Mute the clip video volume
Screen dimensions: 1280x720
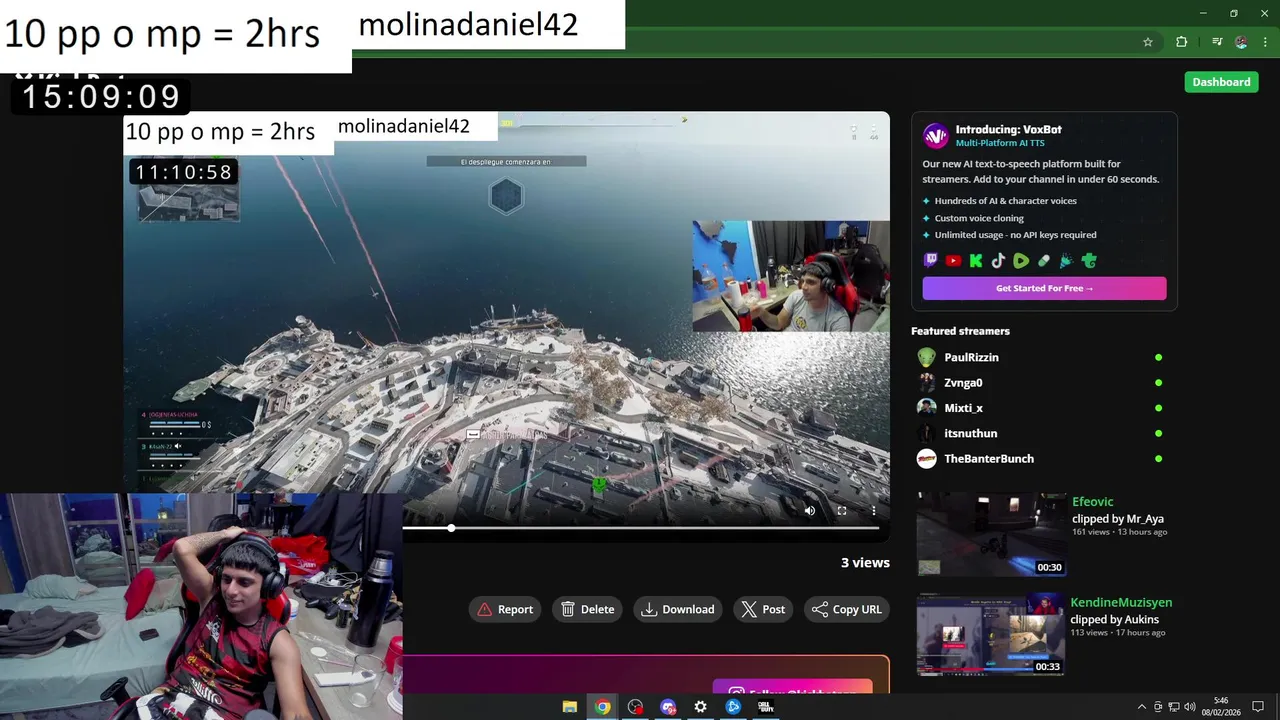pos(810,511)
